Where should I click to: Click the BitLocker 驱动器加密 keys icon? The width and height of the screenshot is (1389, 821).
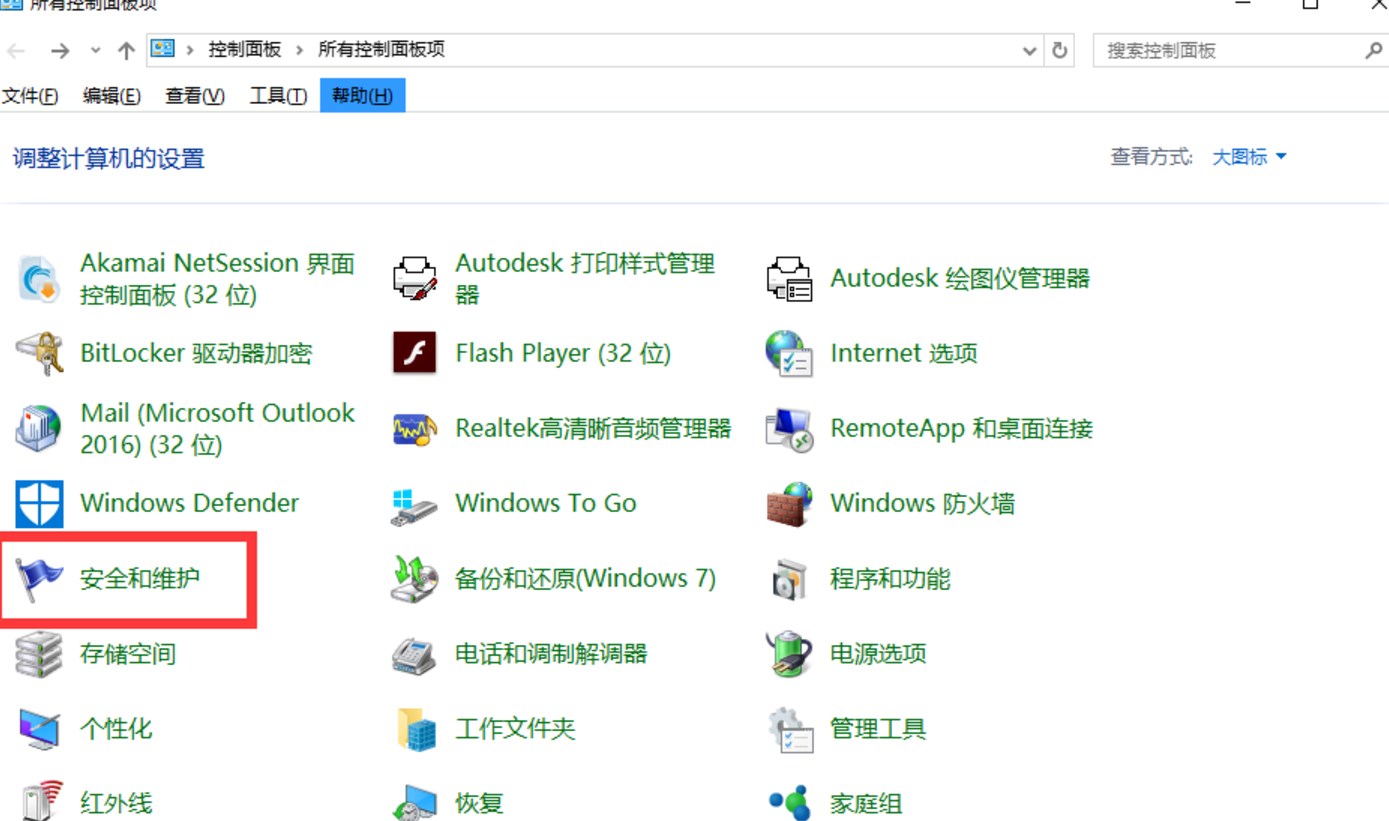[x=40, y=354]
